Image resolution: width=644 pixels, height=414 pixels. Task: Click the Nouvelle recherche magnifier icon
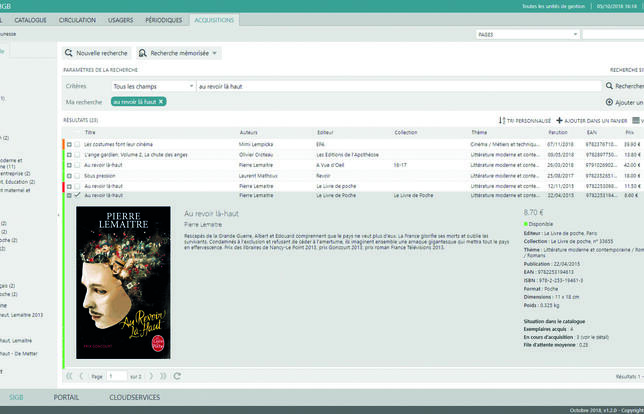pos(69,53)
